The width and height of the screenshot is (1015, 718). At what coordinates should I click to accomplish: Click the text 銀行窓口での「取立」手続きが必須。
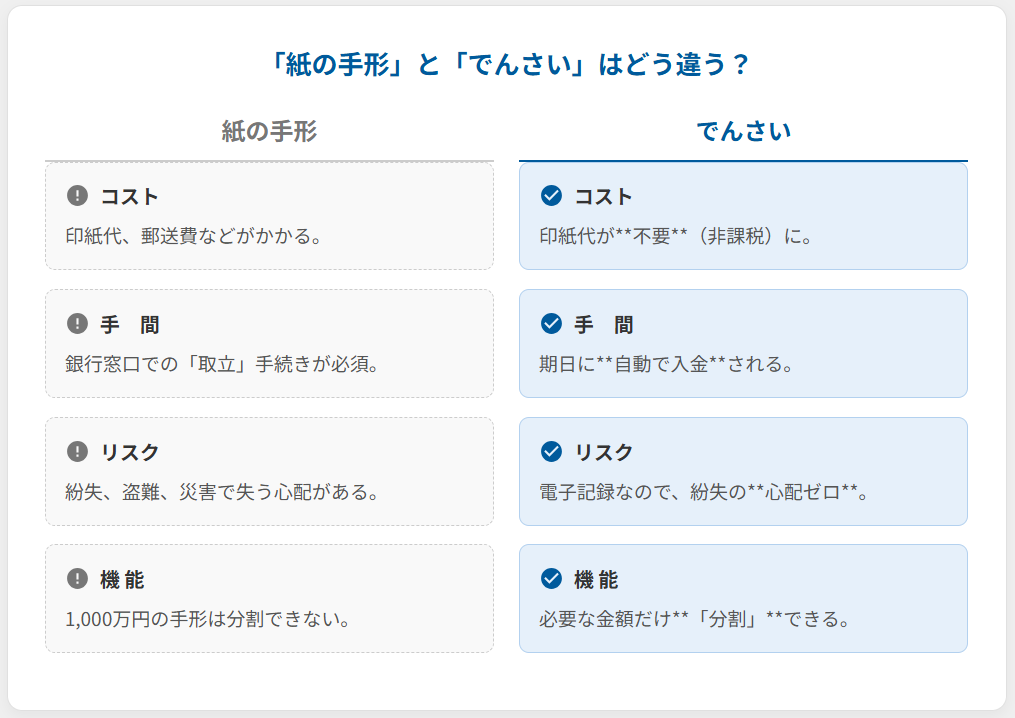coord(222,364)
